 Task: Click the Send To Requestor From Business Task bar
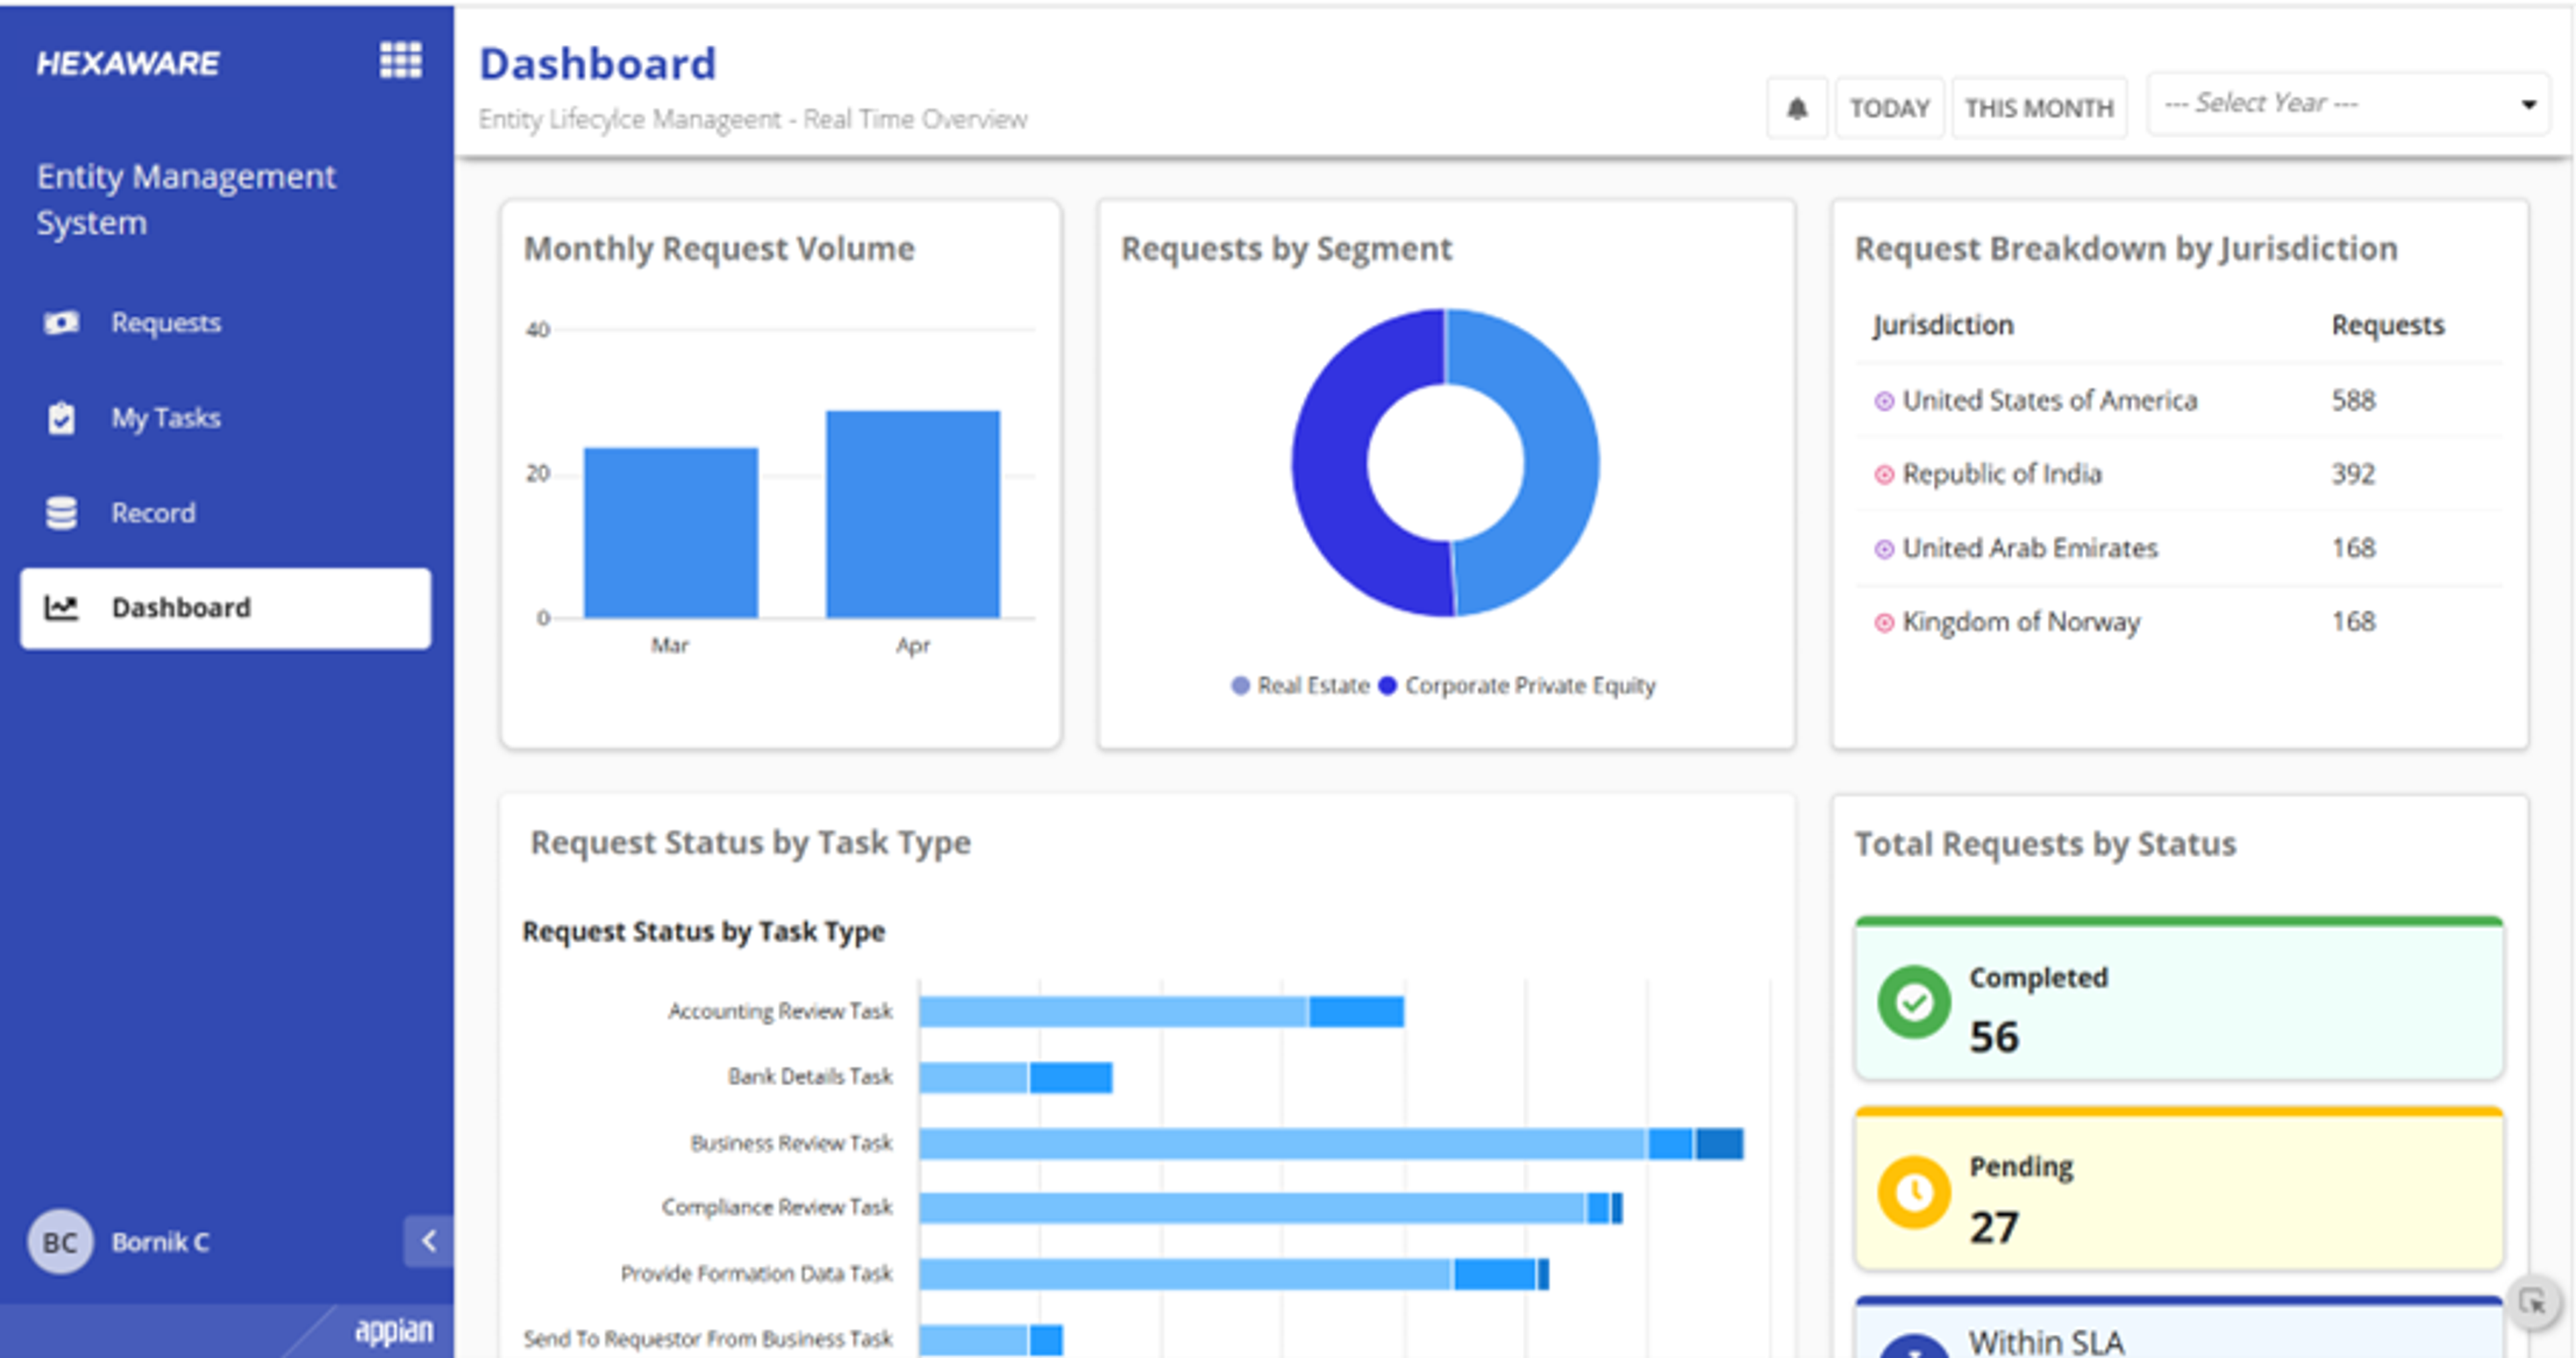click(991, 1339)
